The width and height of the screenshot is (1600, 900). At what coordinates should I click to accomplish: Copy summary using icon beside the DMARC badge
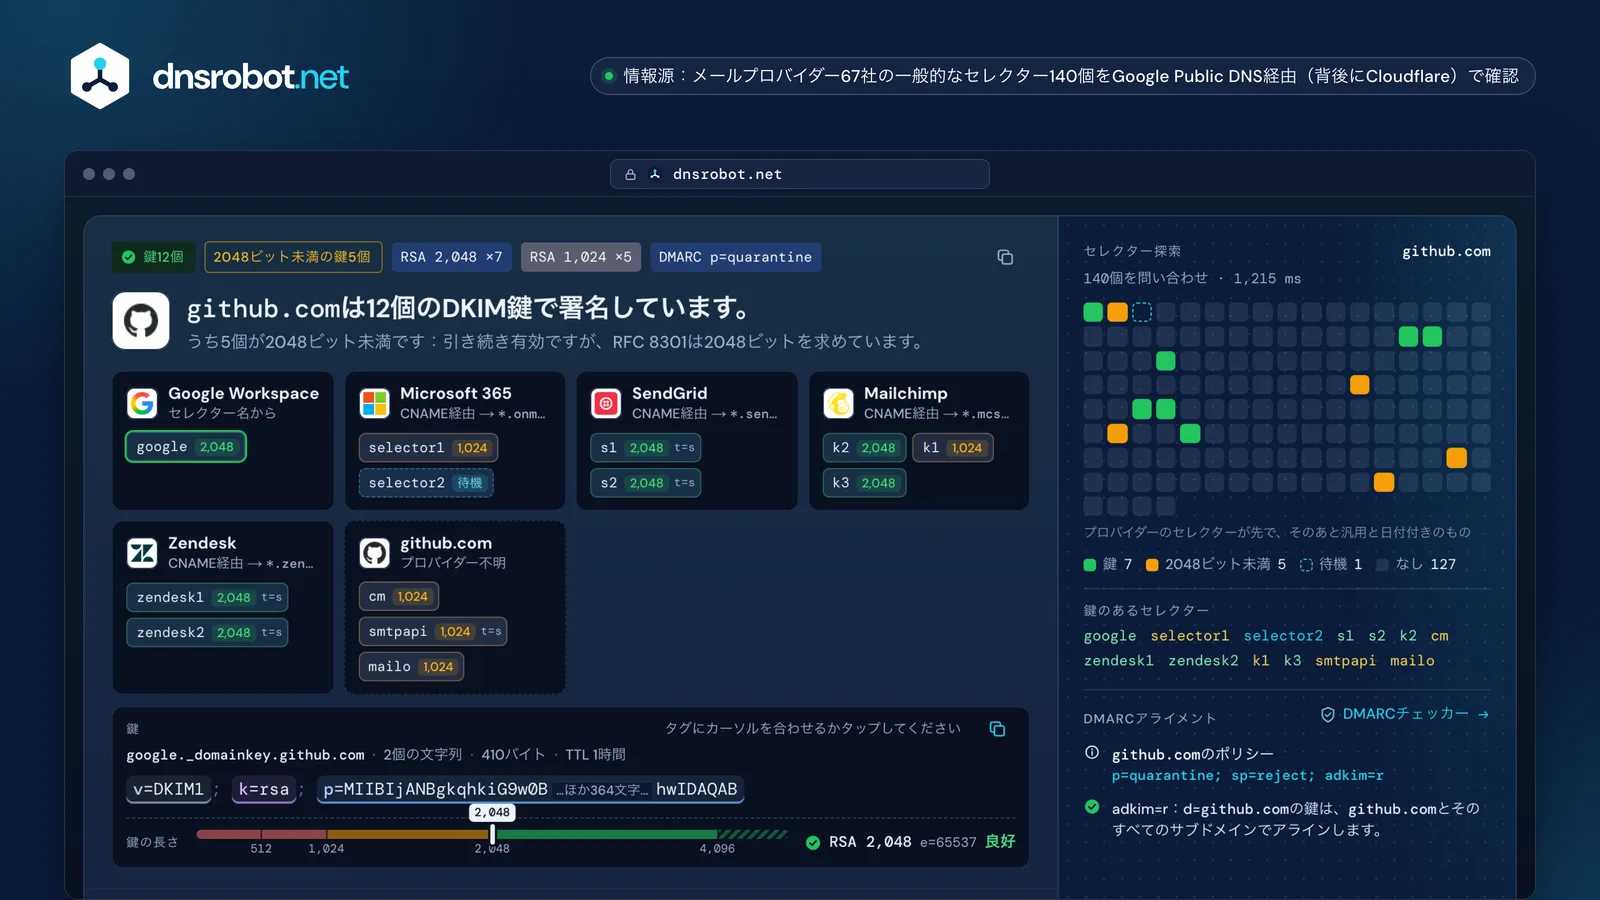1005,257
